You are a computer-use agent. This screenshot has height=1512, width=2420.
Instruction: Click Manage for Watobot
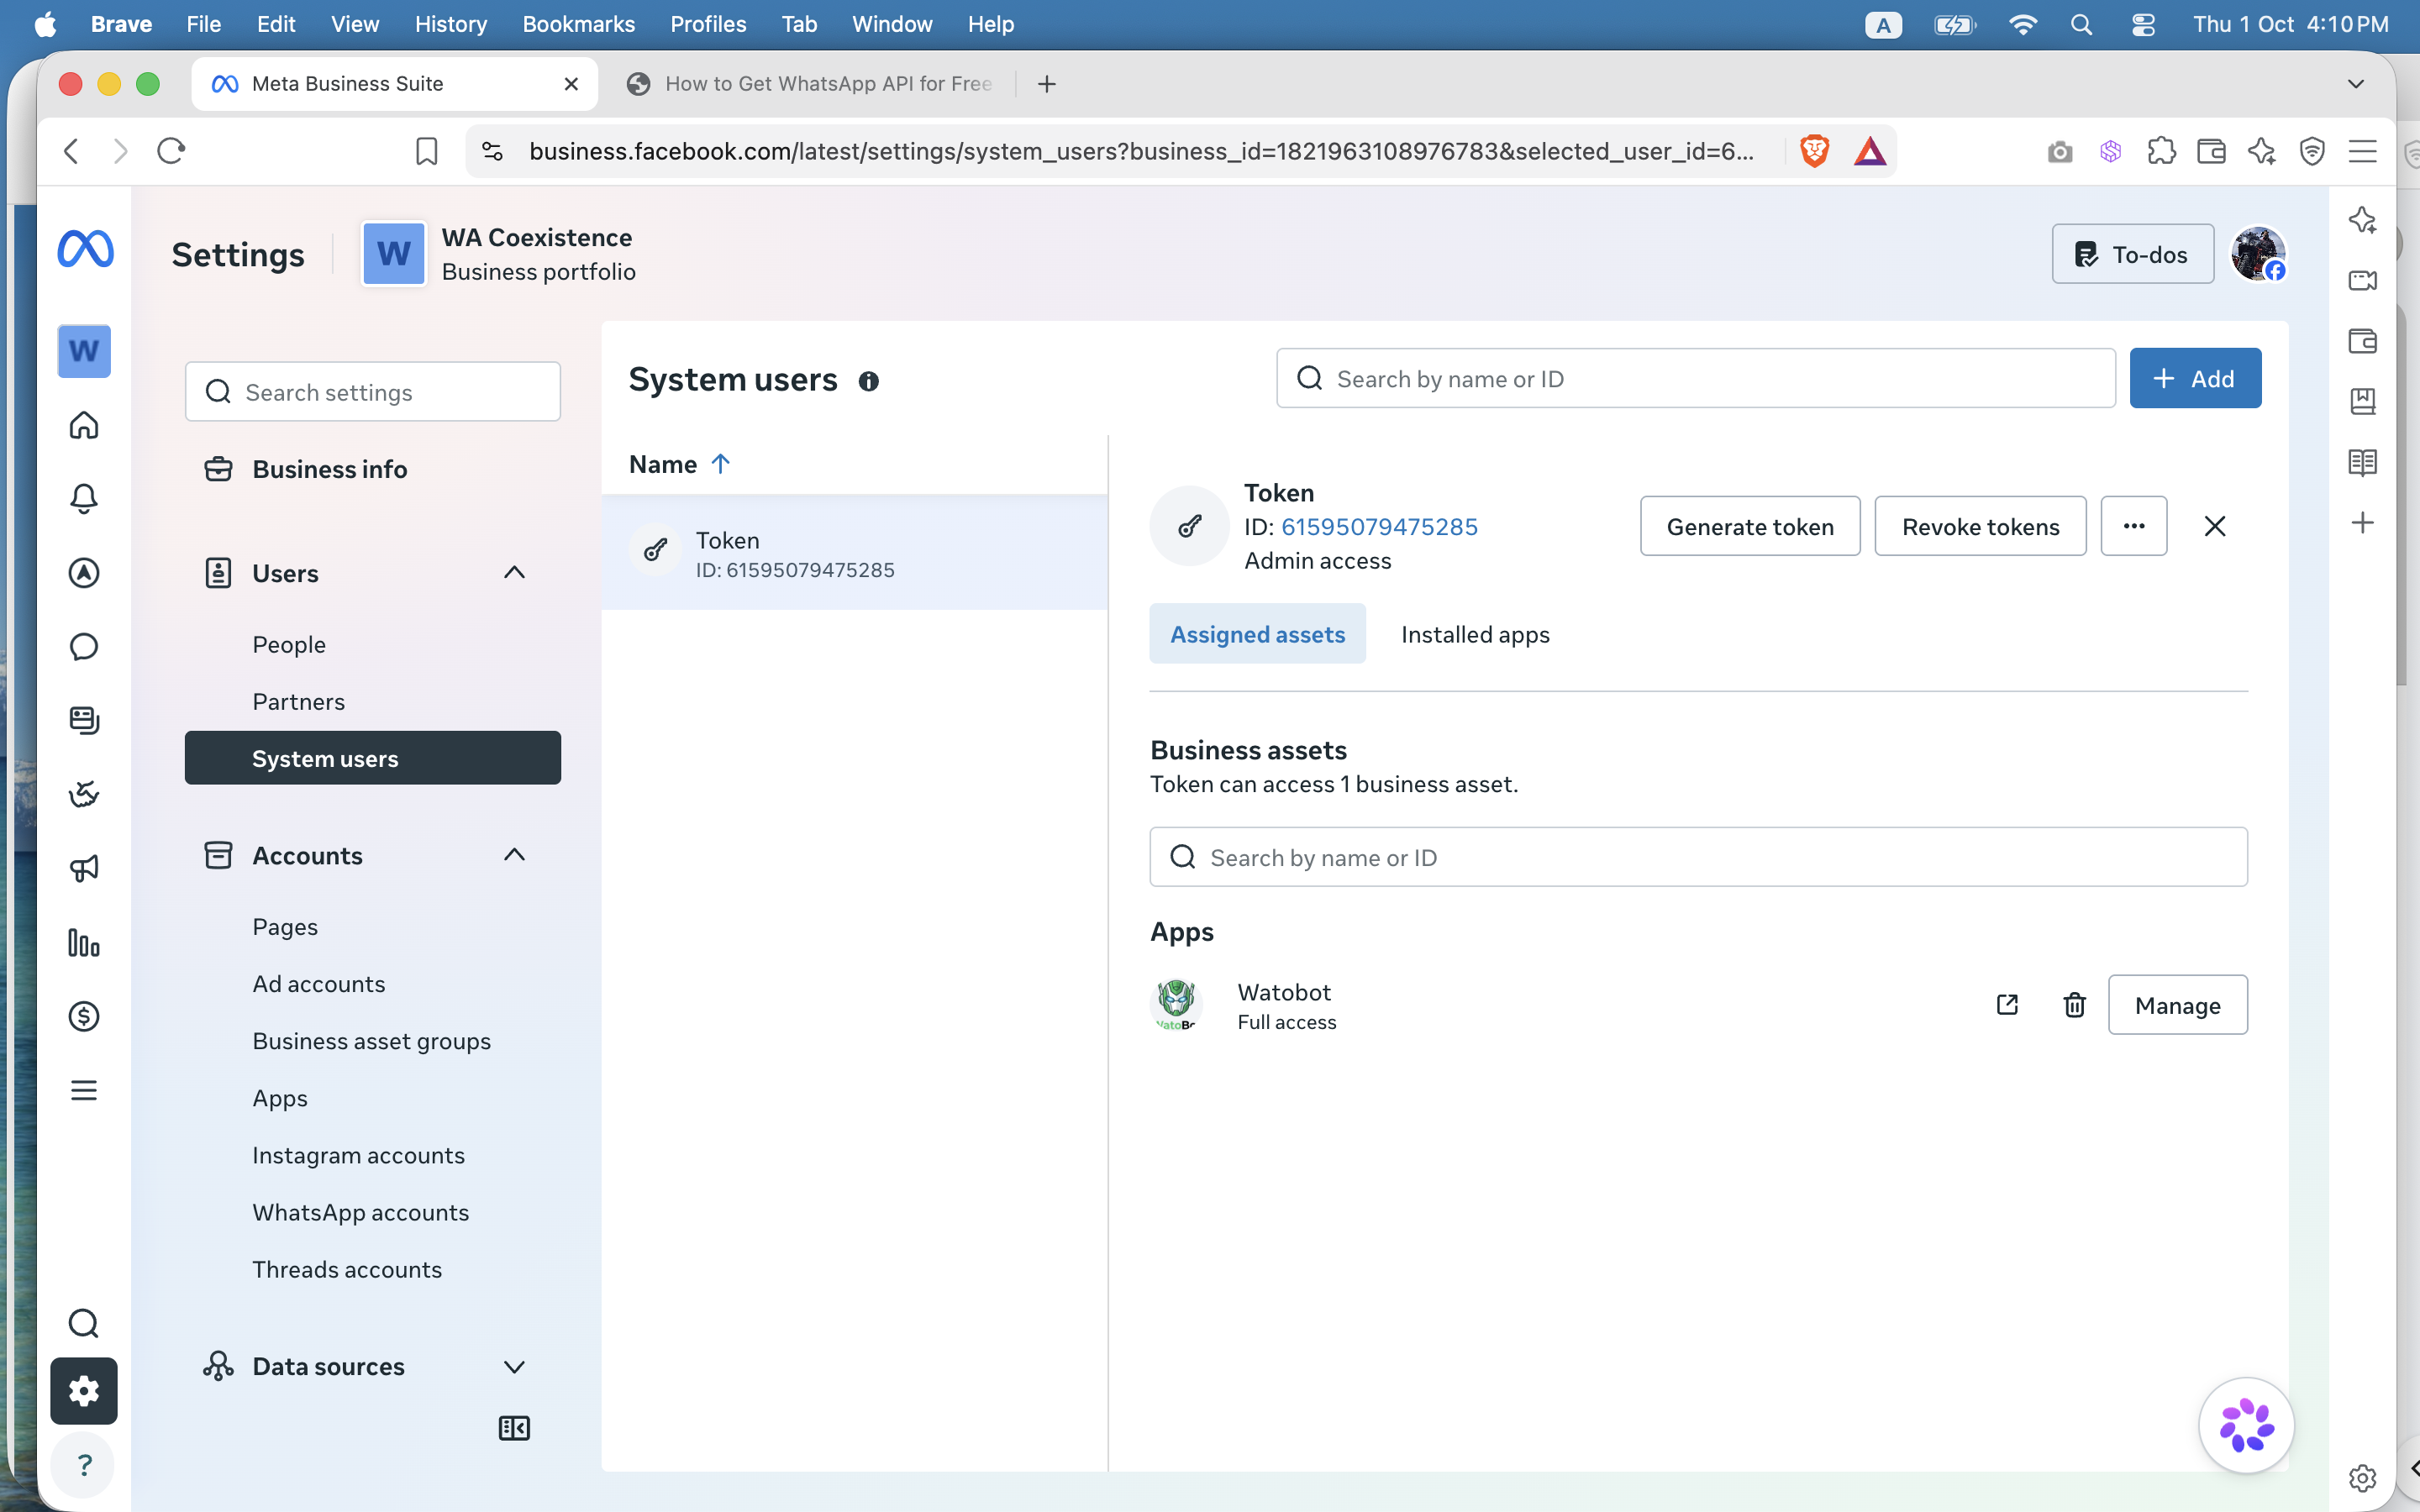tap(2177, 1005)
